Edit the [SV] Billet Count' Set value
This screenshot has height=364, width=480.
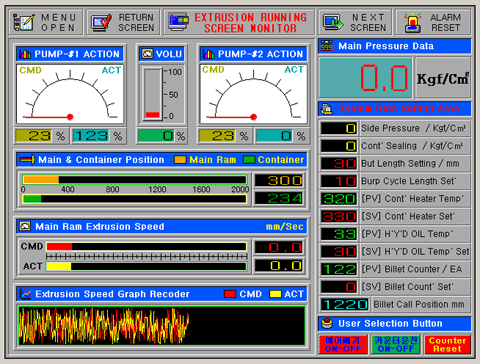pos(339,287)
